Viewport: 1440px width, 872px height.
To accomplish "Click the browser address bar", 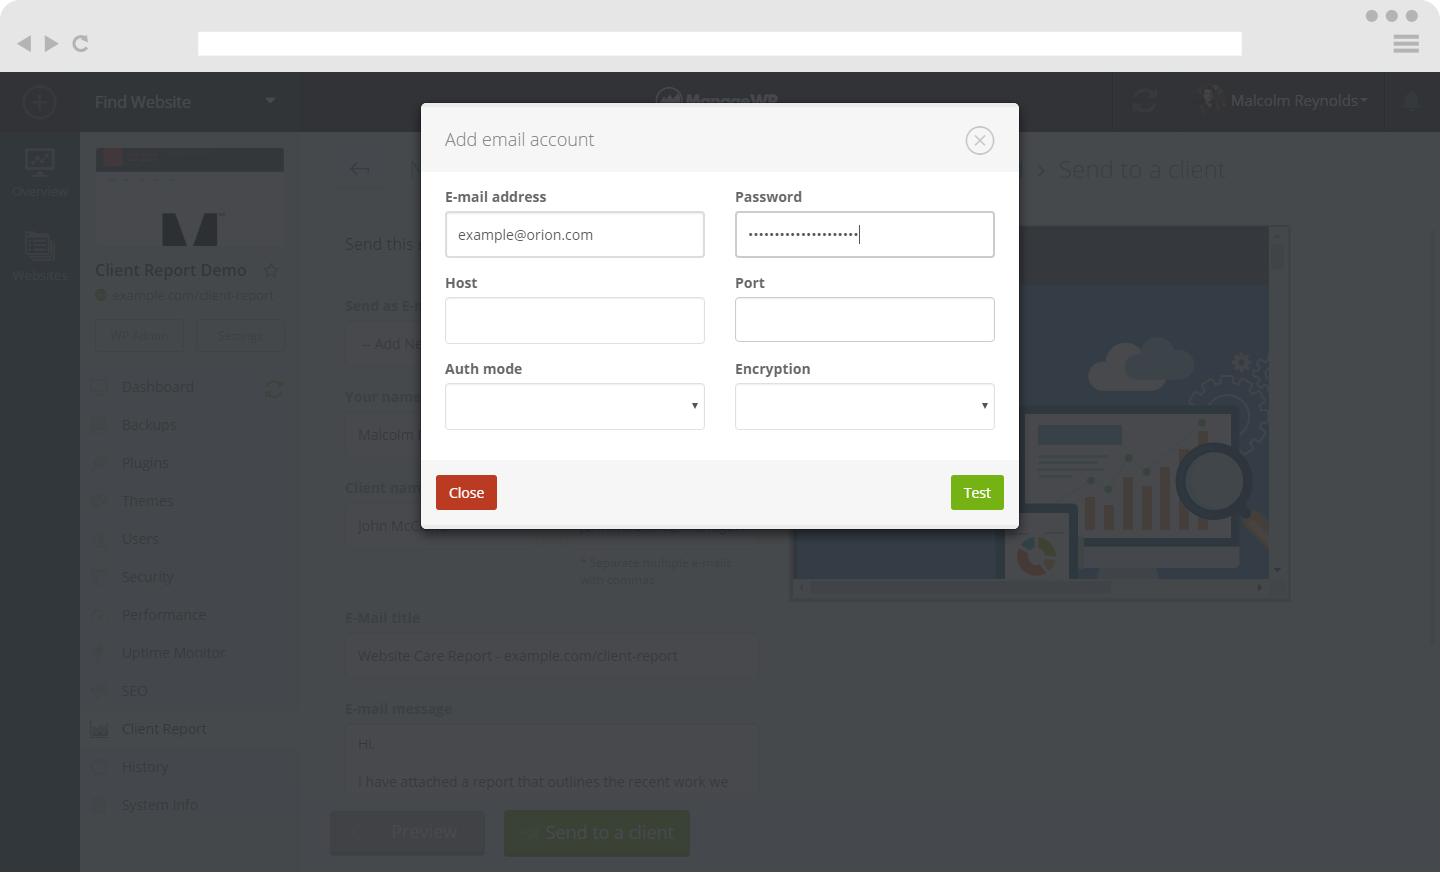I will coord(720,44).
